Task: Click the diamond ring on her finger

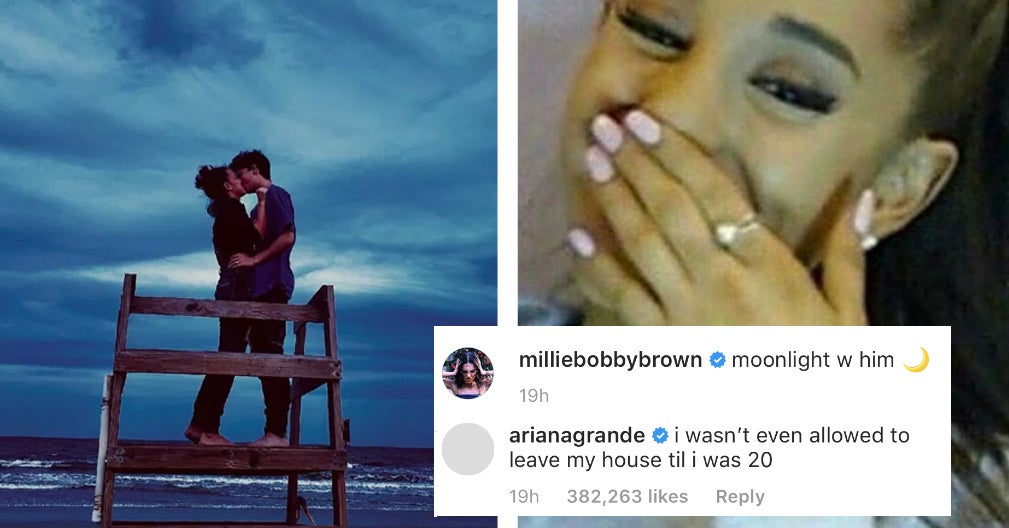Action: click(737, 230)
